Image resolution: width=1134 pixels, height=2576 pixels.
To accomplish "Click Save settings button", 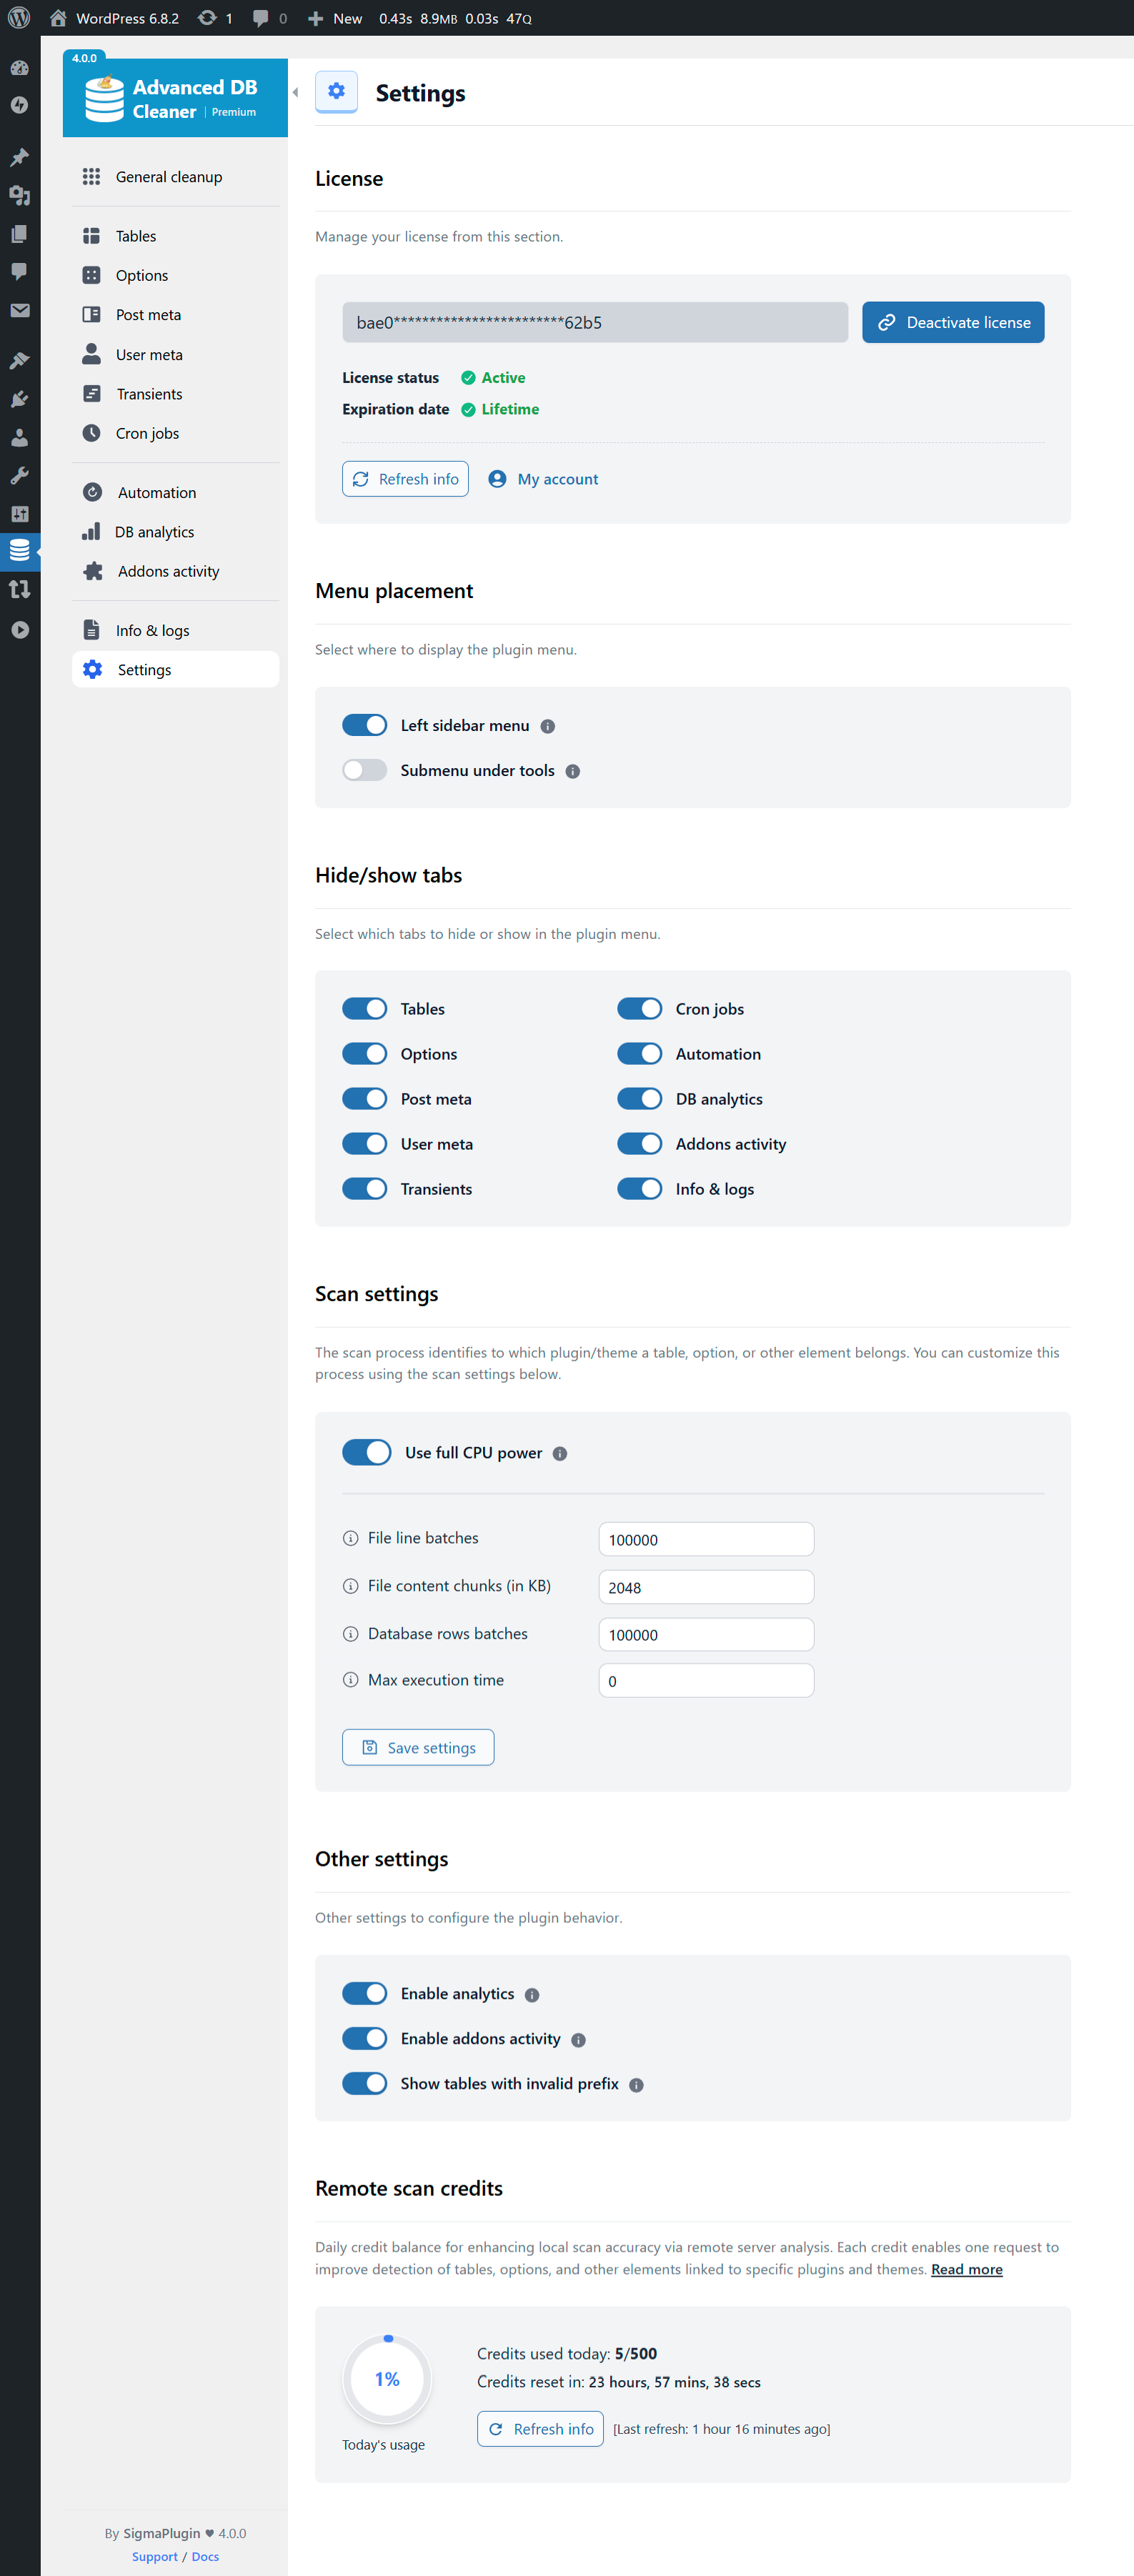I will point(418,1747).
